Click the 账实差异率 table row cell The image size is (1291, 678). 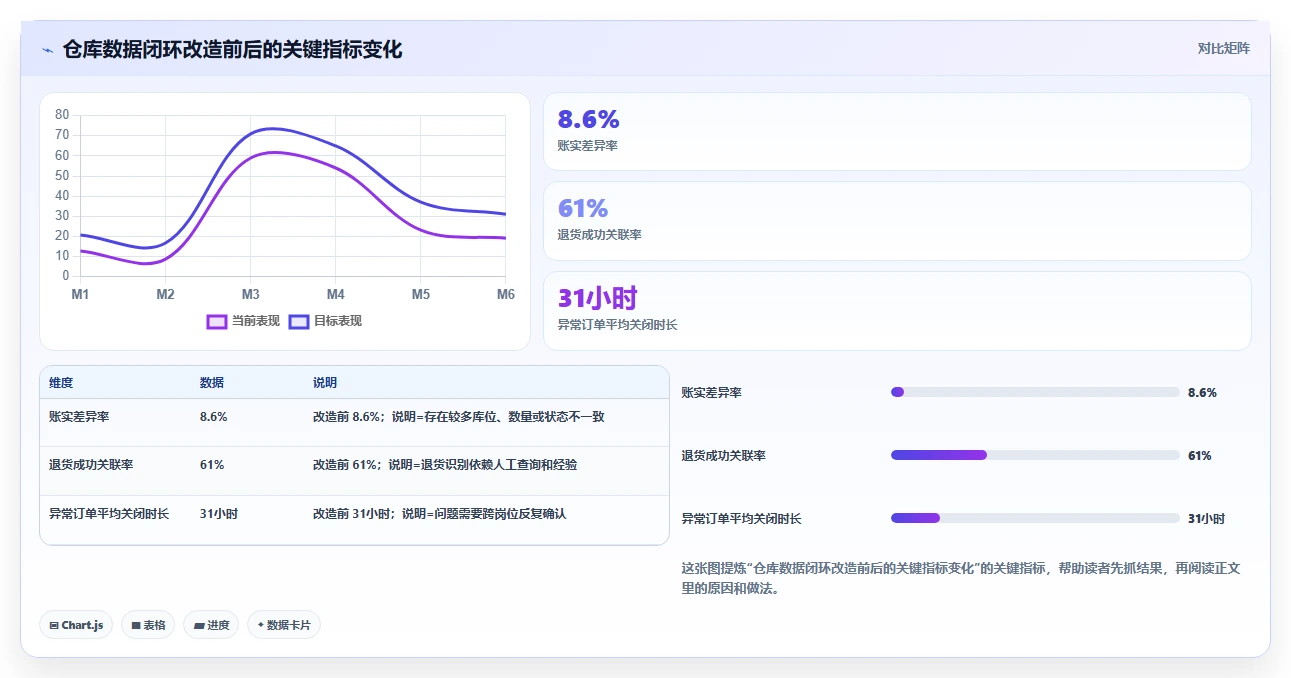coord(79,417)
